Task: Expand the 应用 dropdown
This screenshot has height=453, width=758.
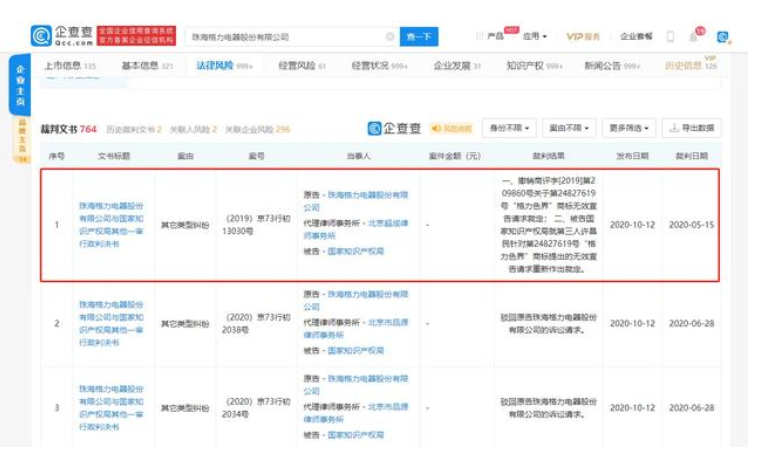Action: pyautogui.click(x=535, y=36)
